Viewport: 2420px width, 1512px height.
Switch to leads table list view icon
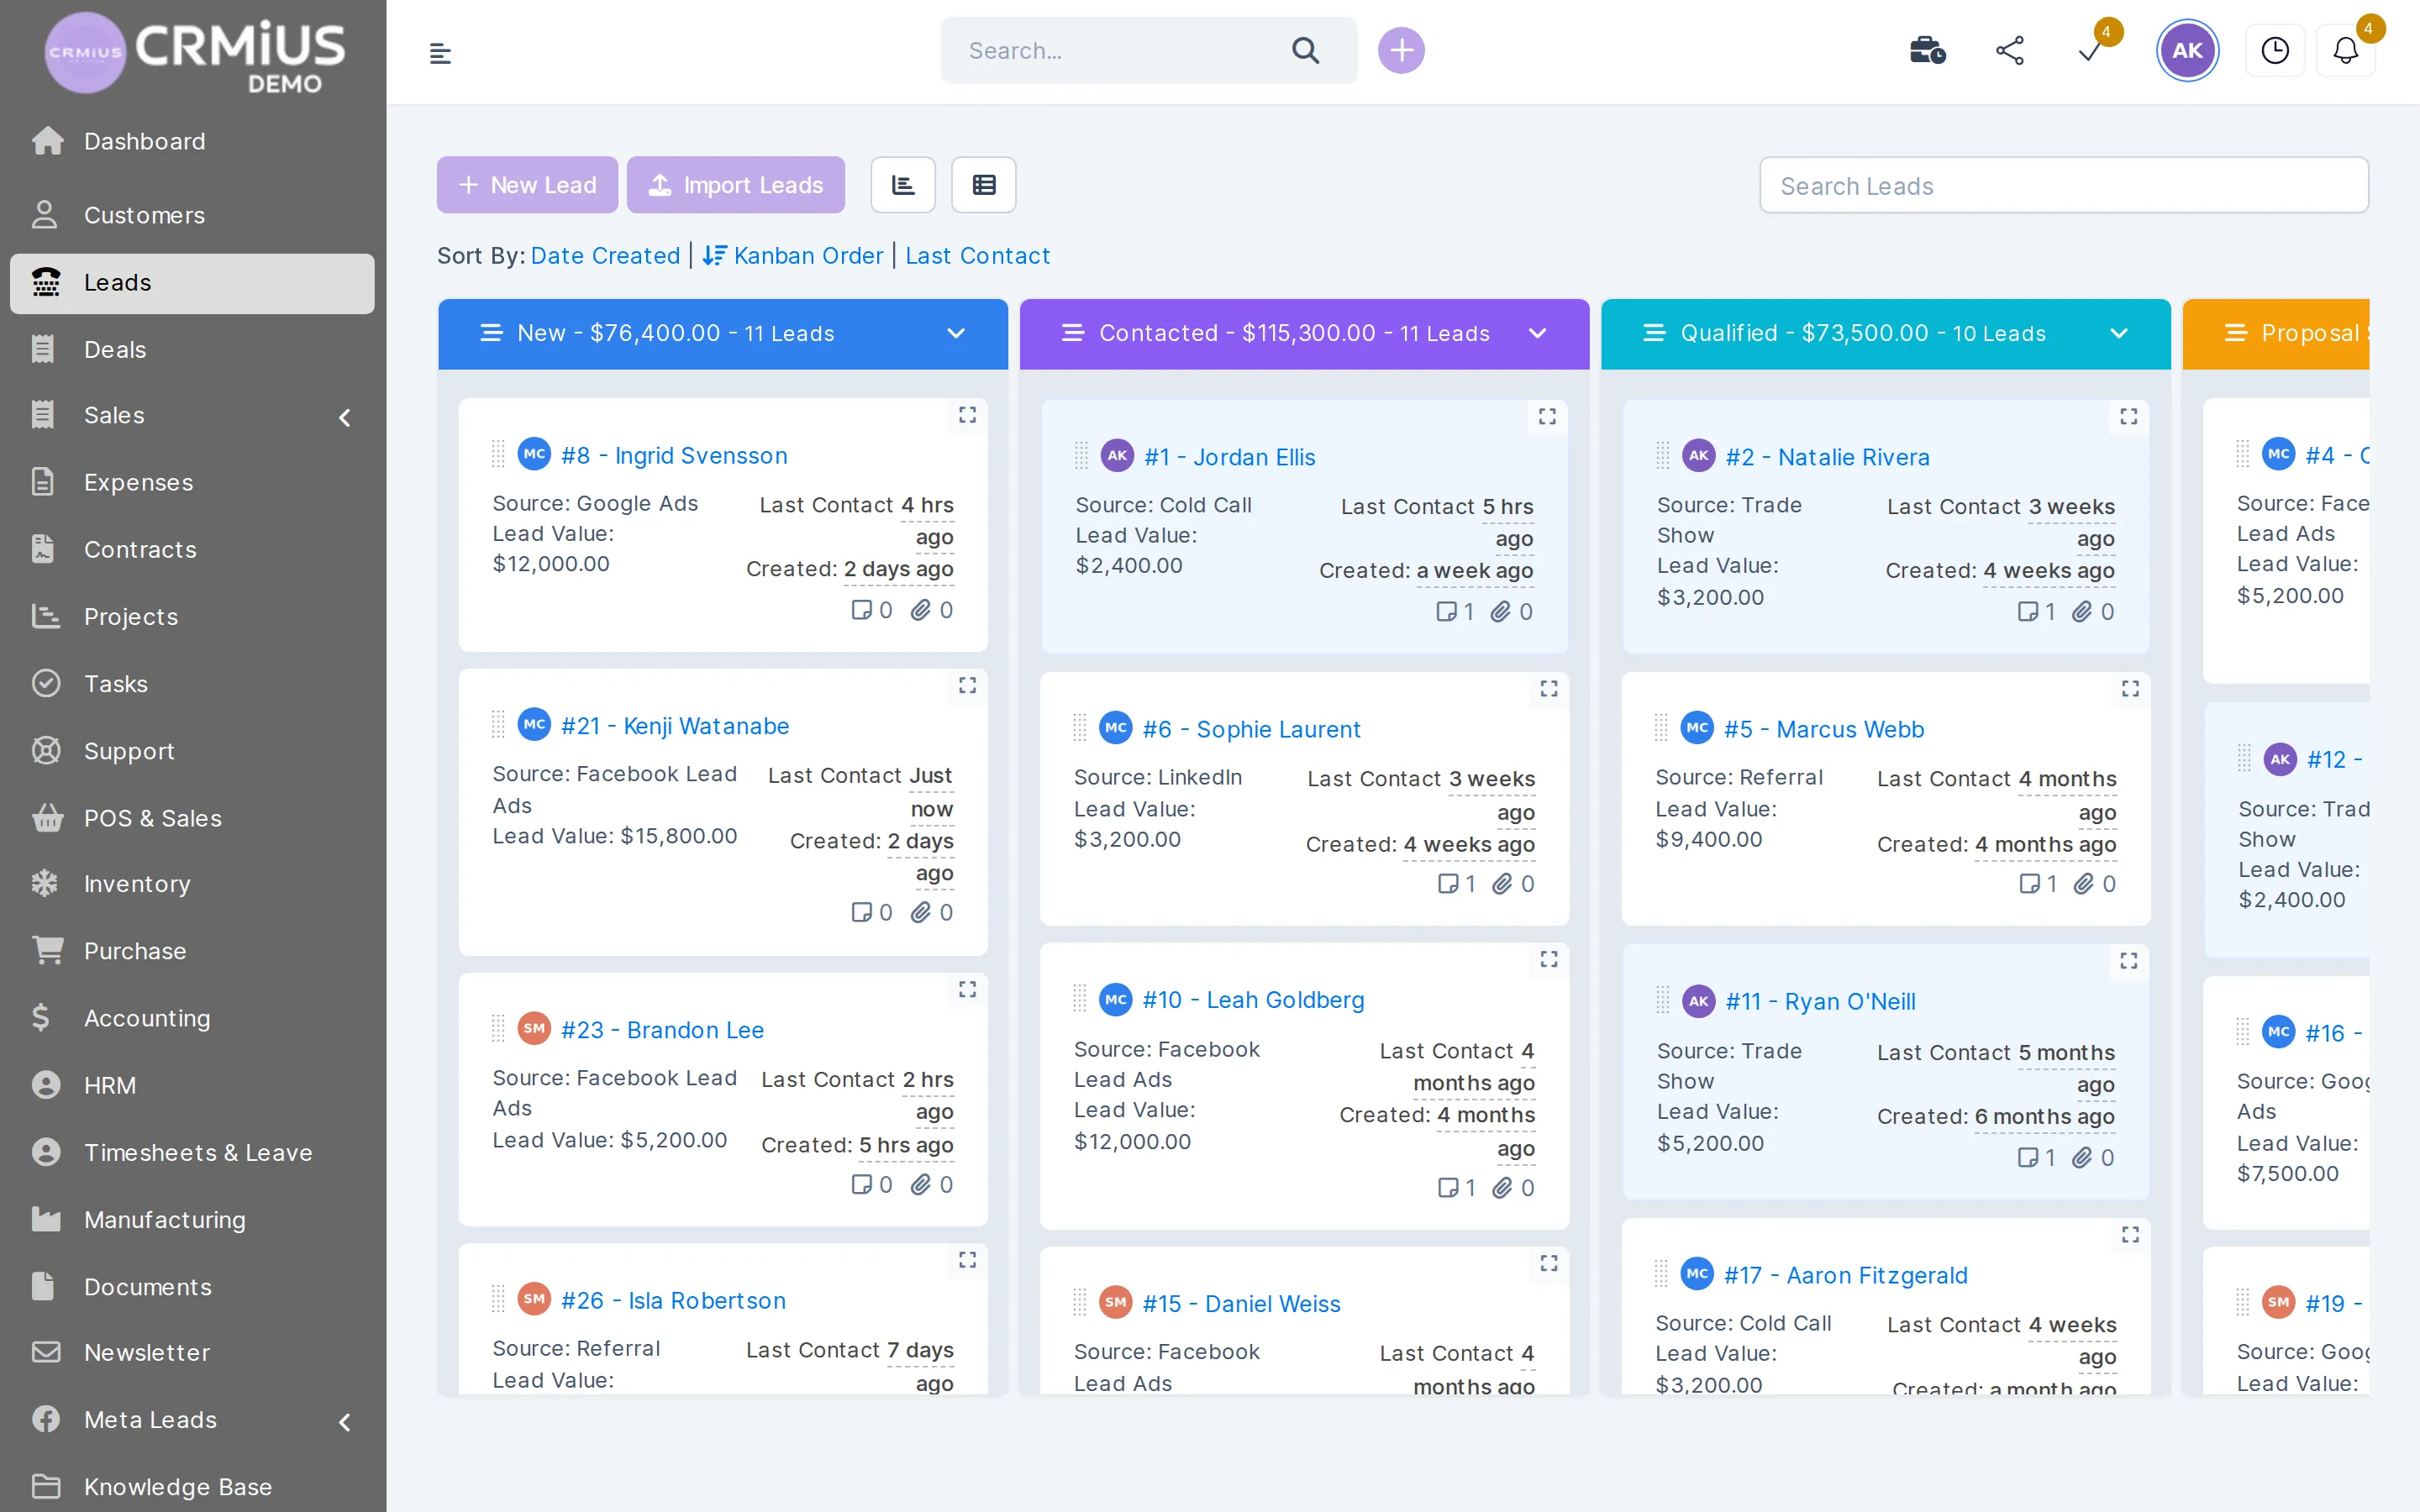pos(984,185)
